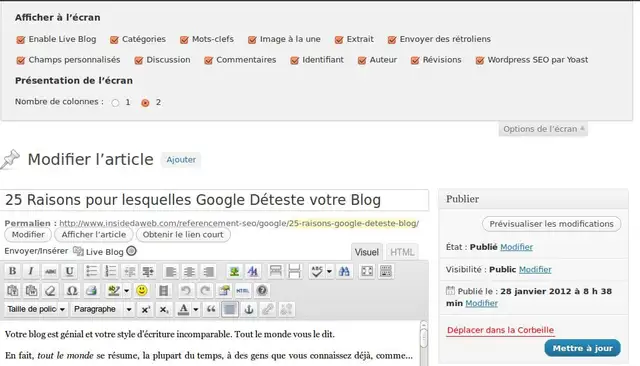Click the insert link chain icon

pyautogui.click(x=267, y=310)
